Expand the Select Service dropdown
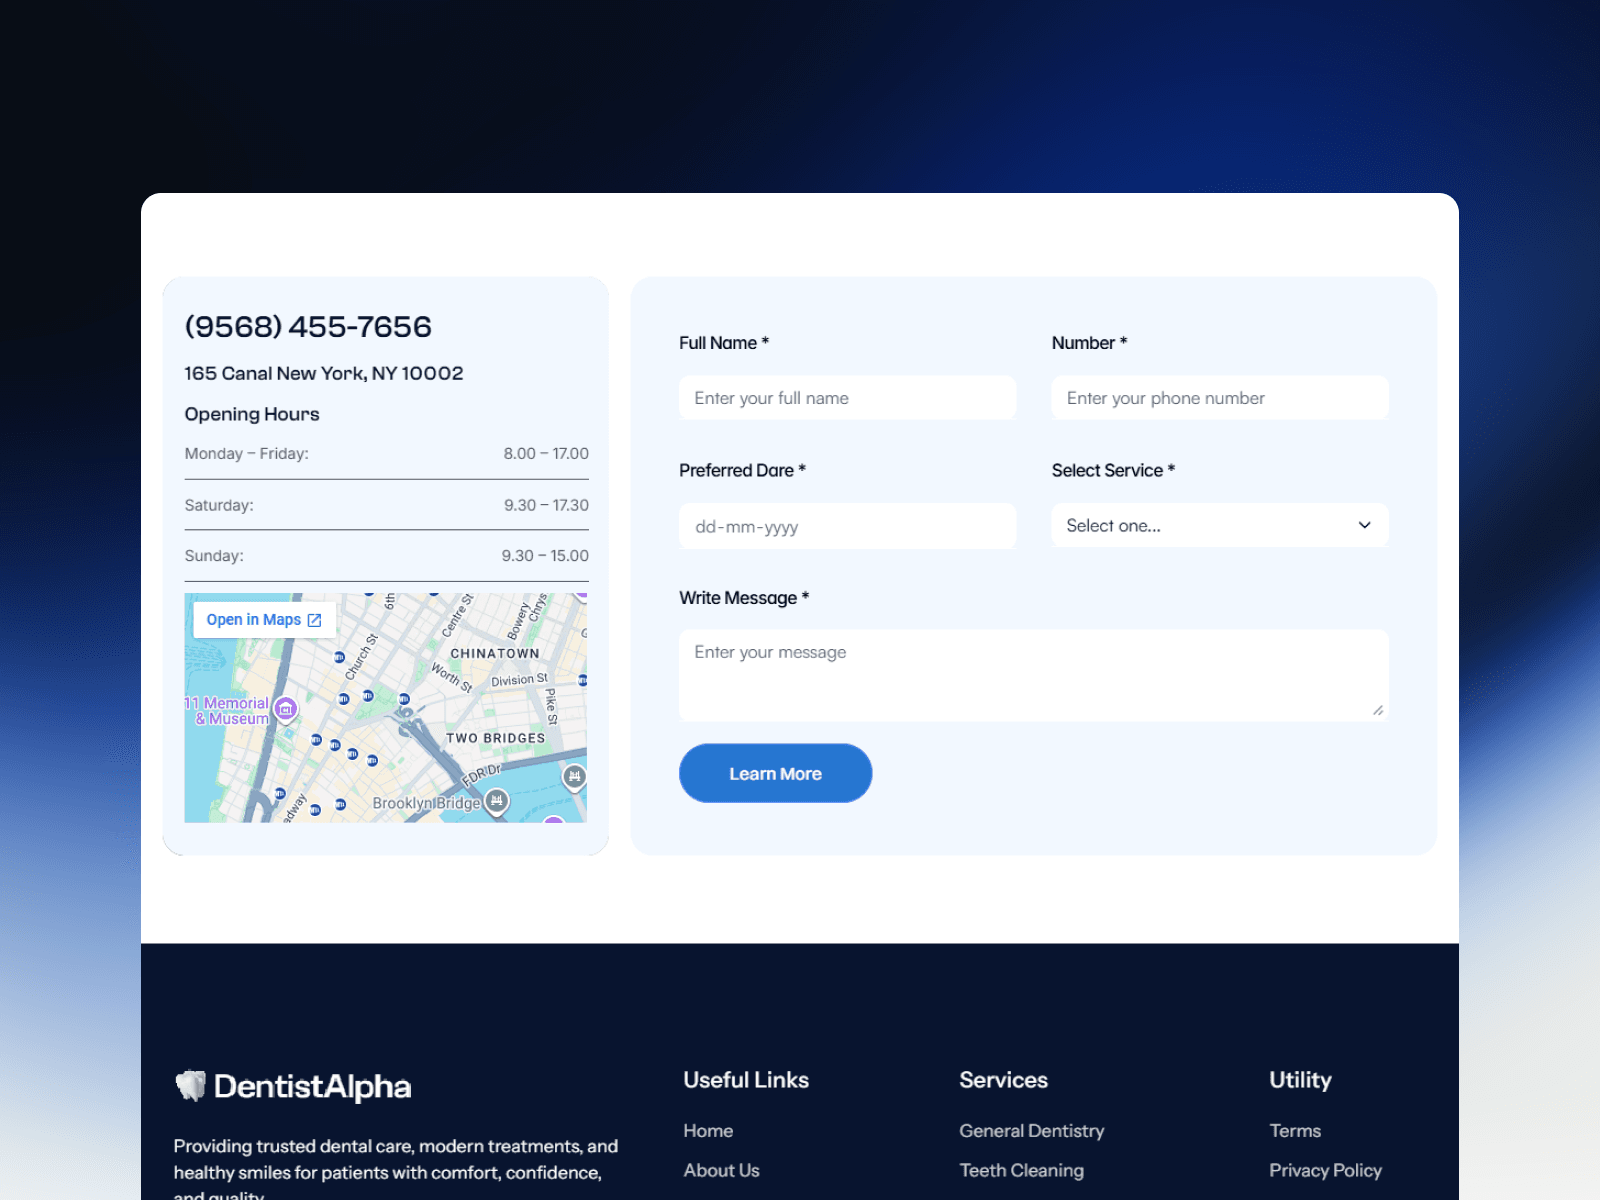 click(1220, 525)
